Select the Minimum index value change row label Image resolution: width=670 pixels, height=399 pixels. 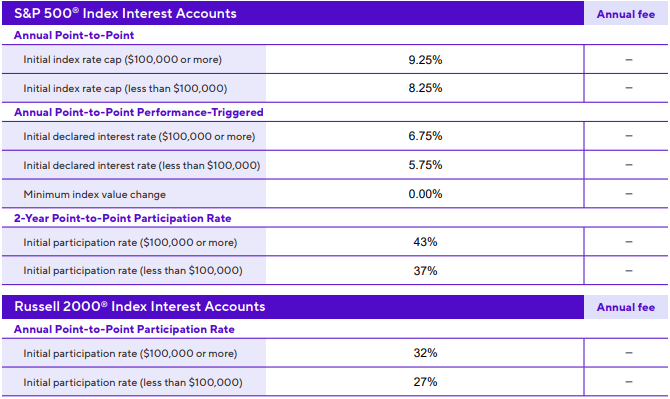point(94,194)
